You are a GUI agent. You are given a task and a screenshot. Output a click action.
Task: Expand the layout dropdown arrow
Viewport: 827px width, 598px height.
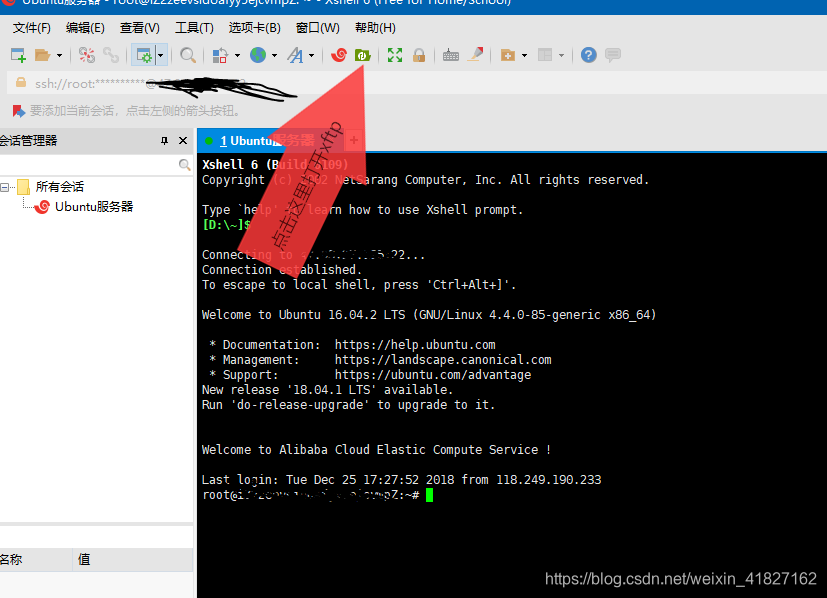[561, 55]
